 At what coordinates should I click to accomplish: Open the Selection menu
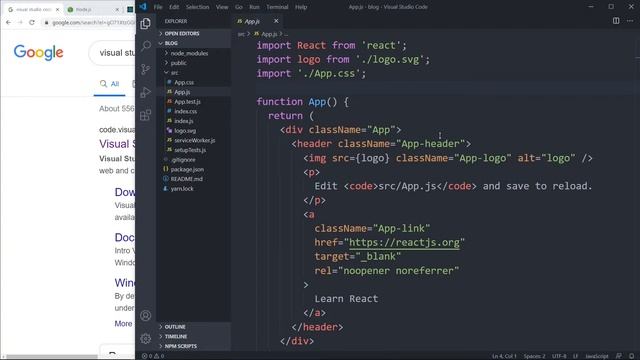198,7
